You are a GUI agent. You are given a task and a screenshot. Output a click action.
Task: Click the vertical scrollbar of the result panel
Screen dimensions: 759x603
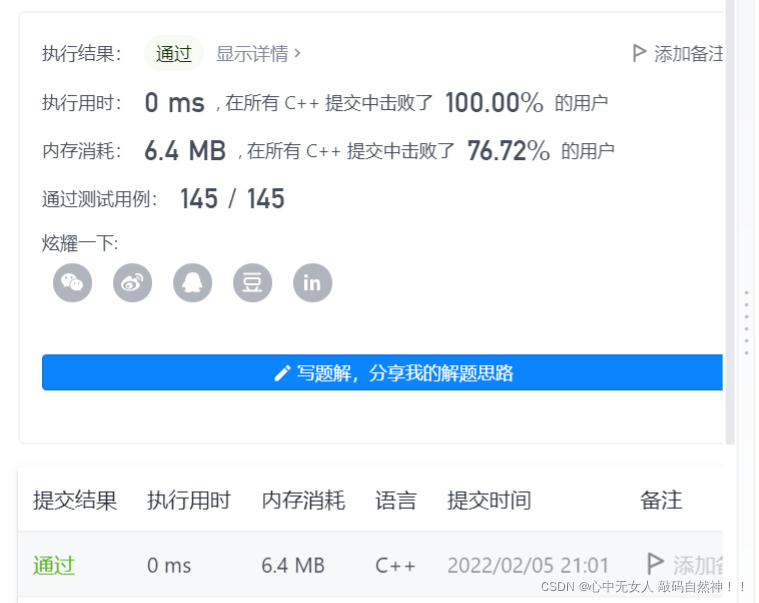click(x=730, y=223)
